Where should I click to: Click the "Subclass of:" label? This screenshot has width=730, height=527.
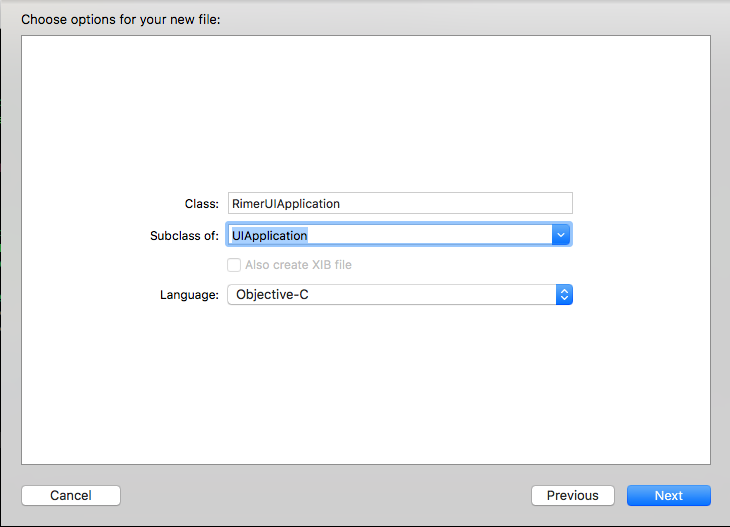(184, 236)
